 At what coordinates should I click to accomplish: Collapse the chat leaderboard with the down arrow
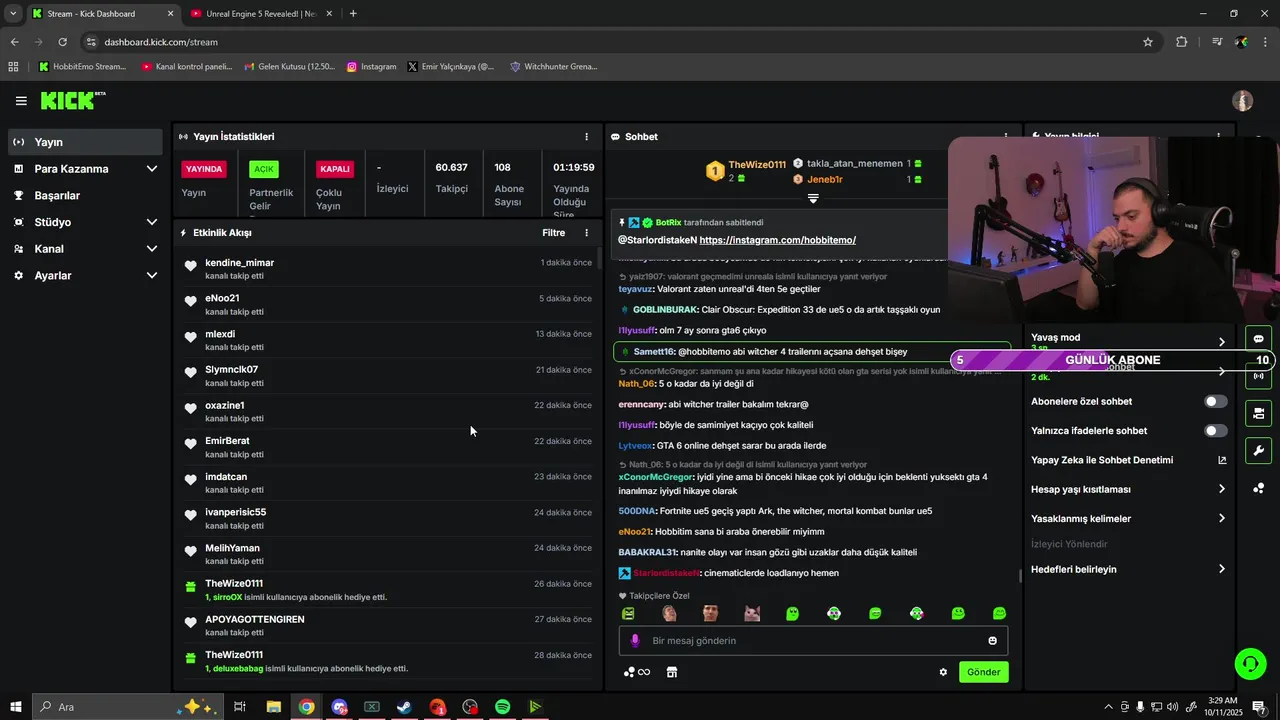pos(813,199)
